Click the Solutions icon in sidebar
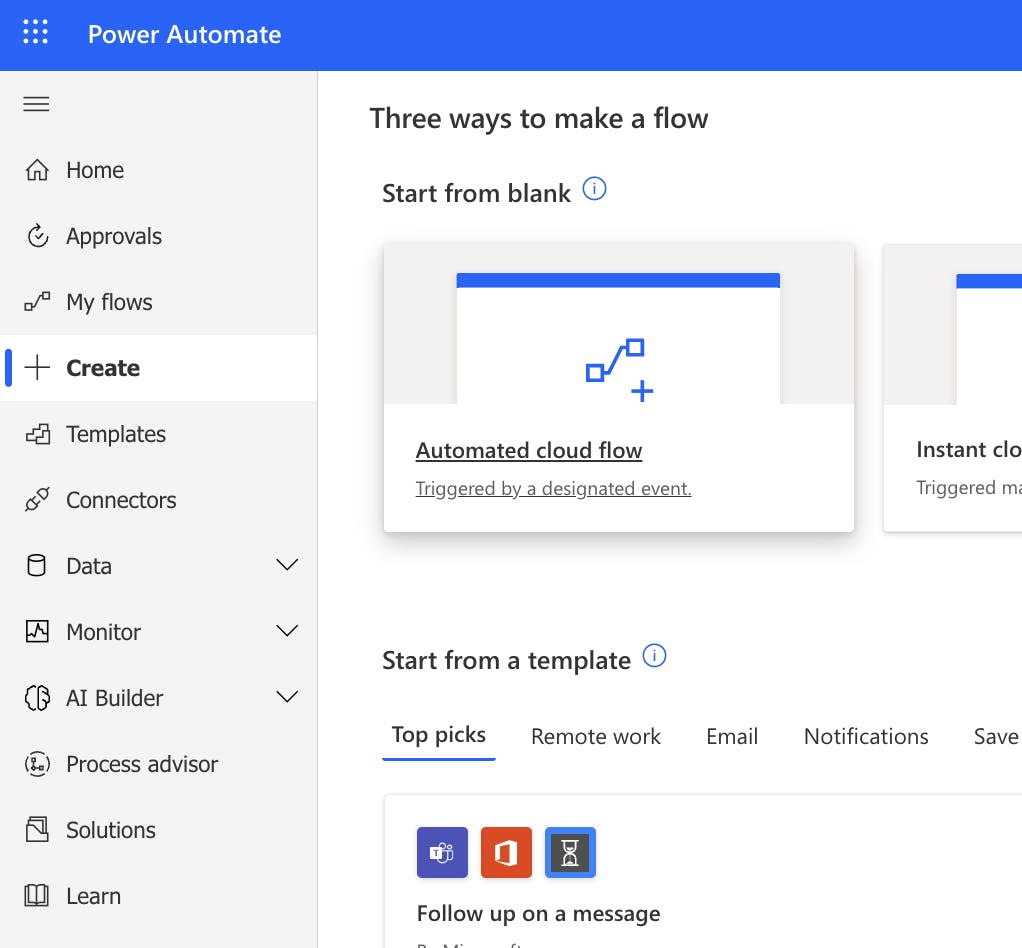1022x948 pixels. (37, 830)
